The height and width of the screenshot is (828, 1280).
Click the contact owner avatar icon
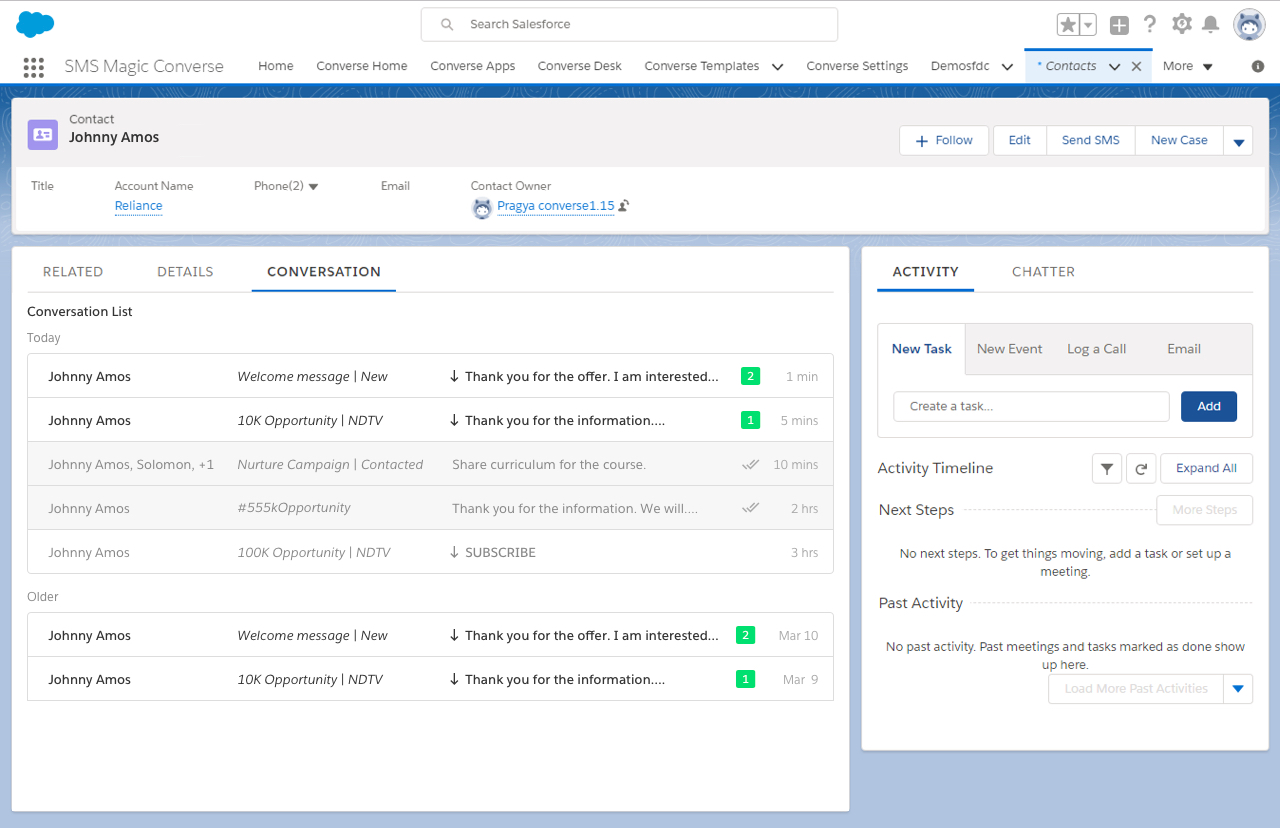pos(482,208)
